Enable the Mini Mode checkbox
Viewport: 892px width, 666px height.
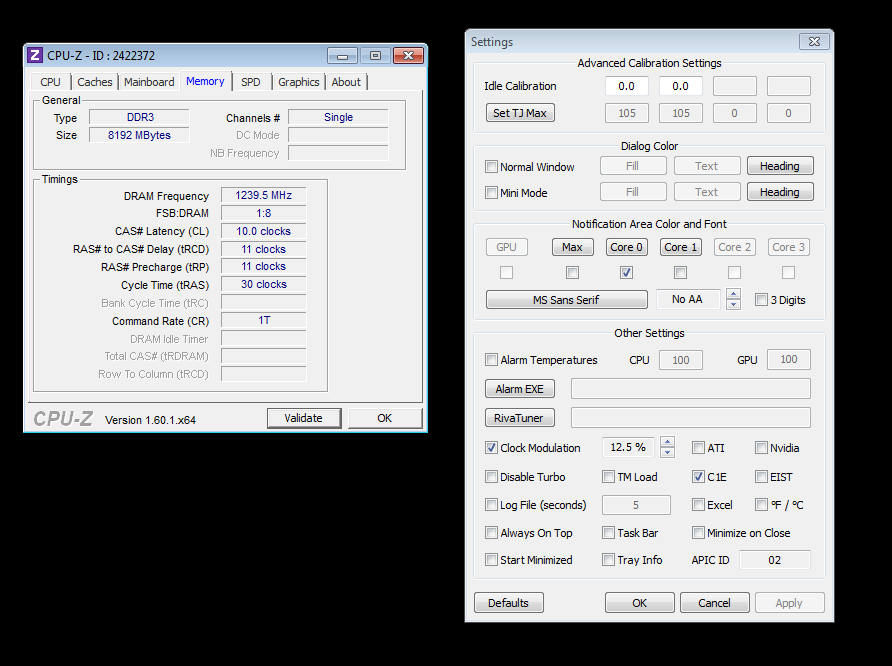coord(491,193)
